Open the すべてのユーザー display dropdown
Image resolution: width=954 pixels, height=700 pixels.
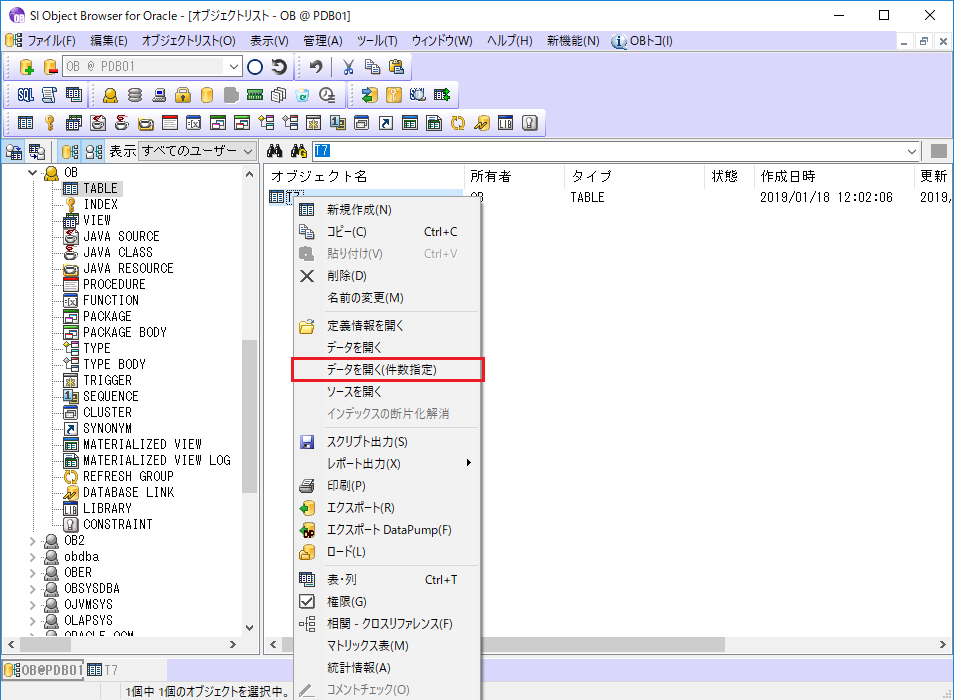(x=198, y=151)
